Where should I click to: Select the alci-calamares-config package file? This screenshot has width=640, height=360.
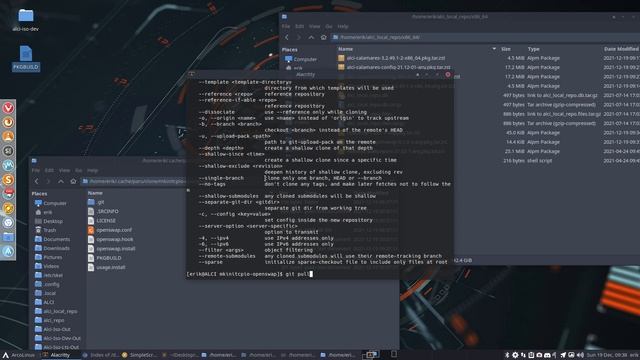tap(394, 67)
